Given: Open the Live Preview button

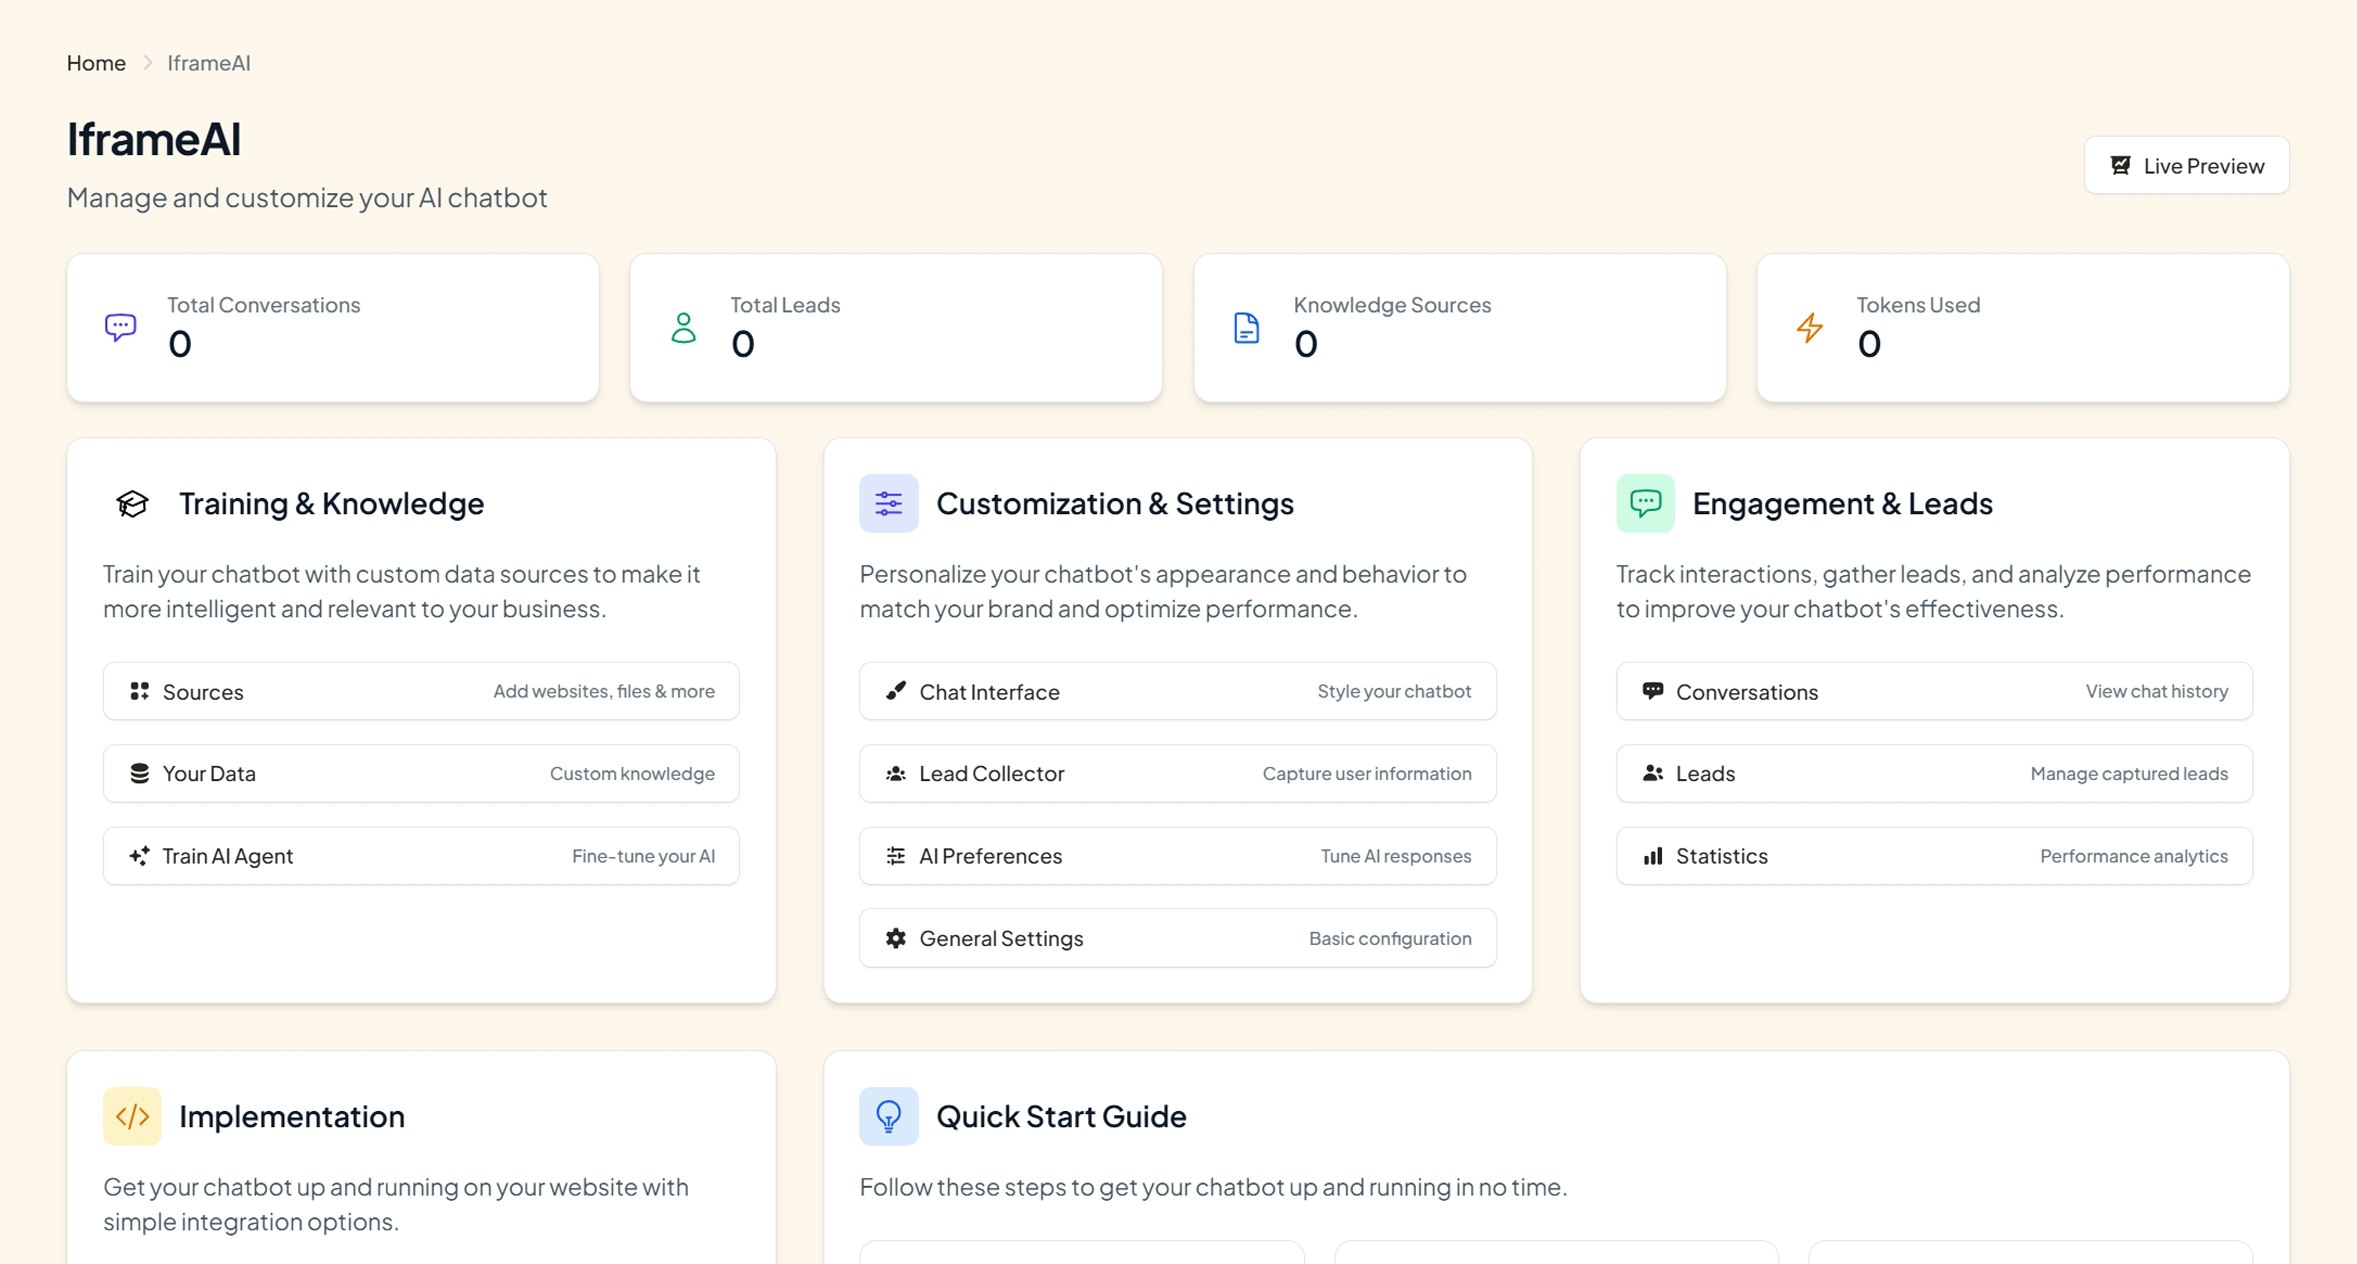Looking at the screenshot, I should pos(2186,166).
